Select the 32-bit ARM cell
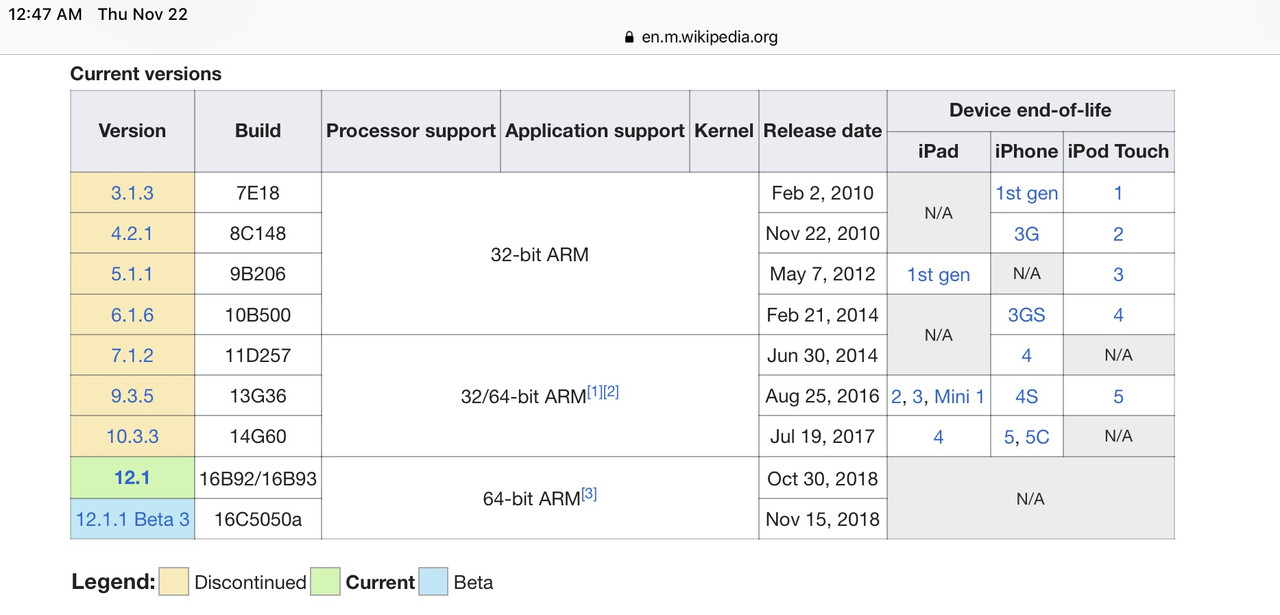The height and width of the screenshot is (615, 1280). pyautogui.click(x=540, y=254)
